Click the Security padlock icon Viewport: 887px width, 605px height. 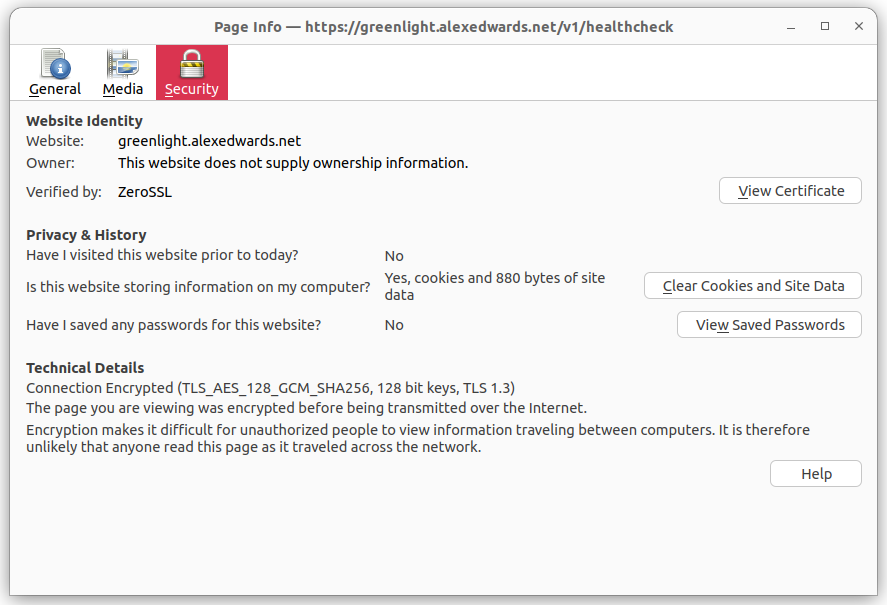point(191,64)
